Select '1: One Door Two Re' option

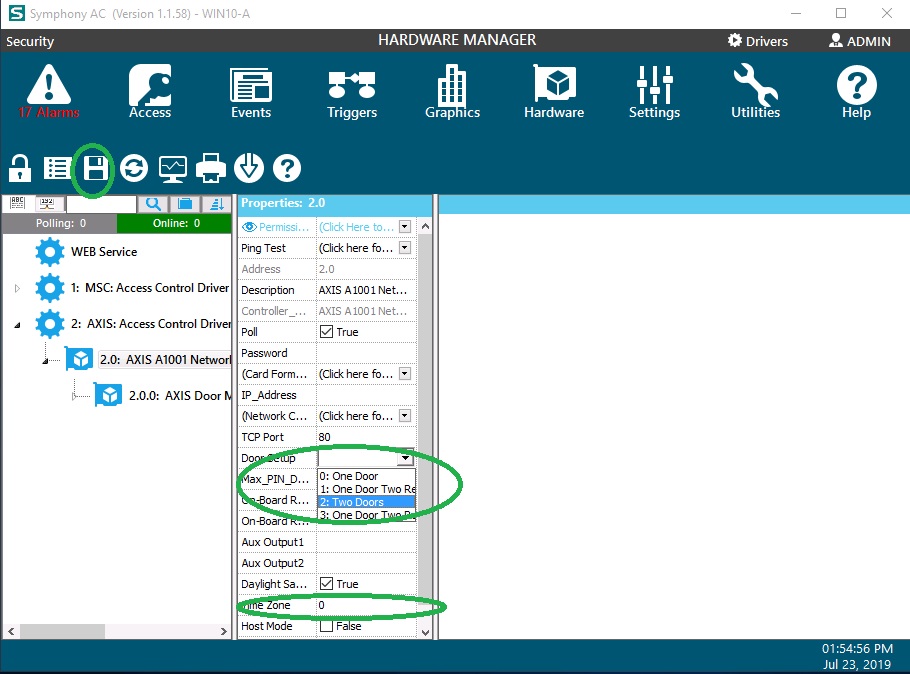click(367, 489)
